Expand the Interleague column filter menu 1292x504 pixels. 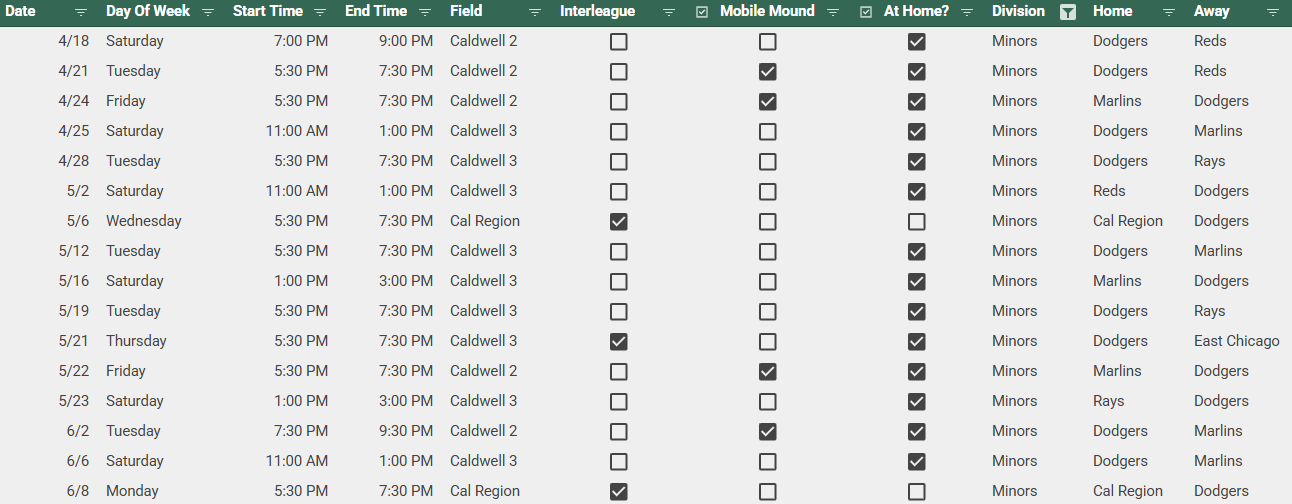point(669,13)
